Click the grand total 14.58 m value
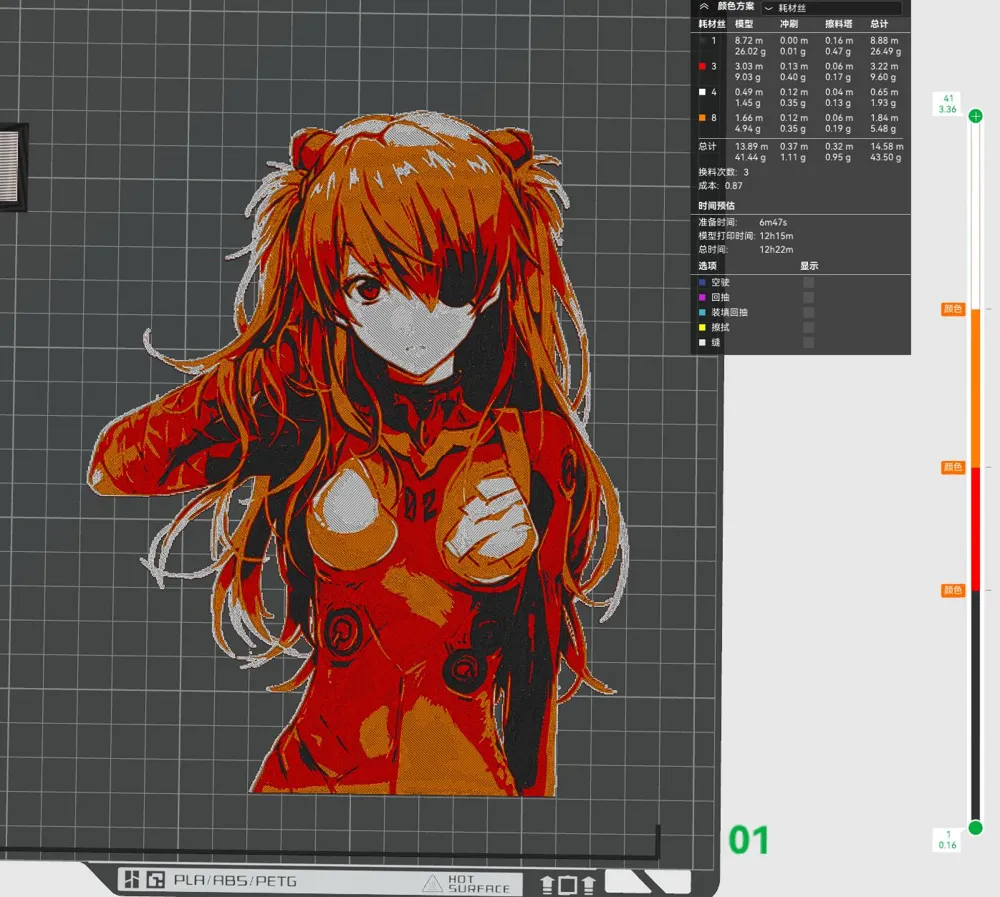 [x=886, y=146]
